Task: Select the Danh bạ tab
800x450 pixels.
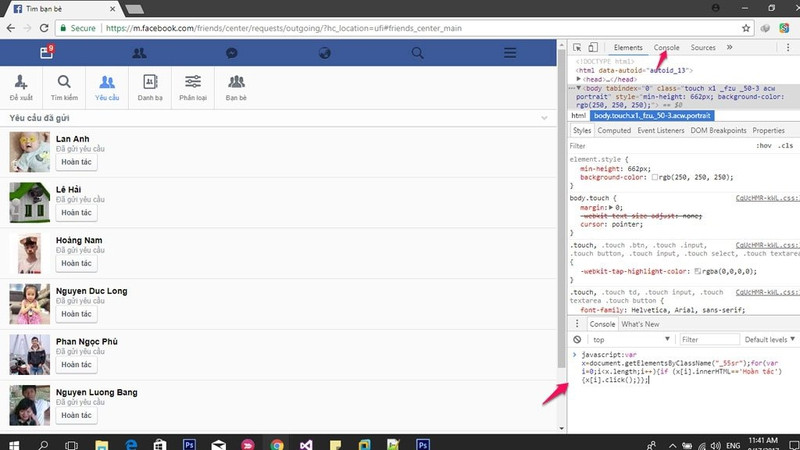Action: pyautogui.click(x=150, y=88)
